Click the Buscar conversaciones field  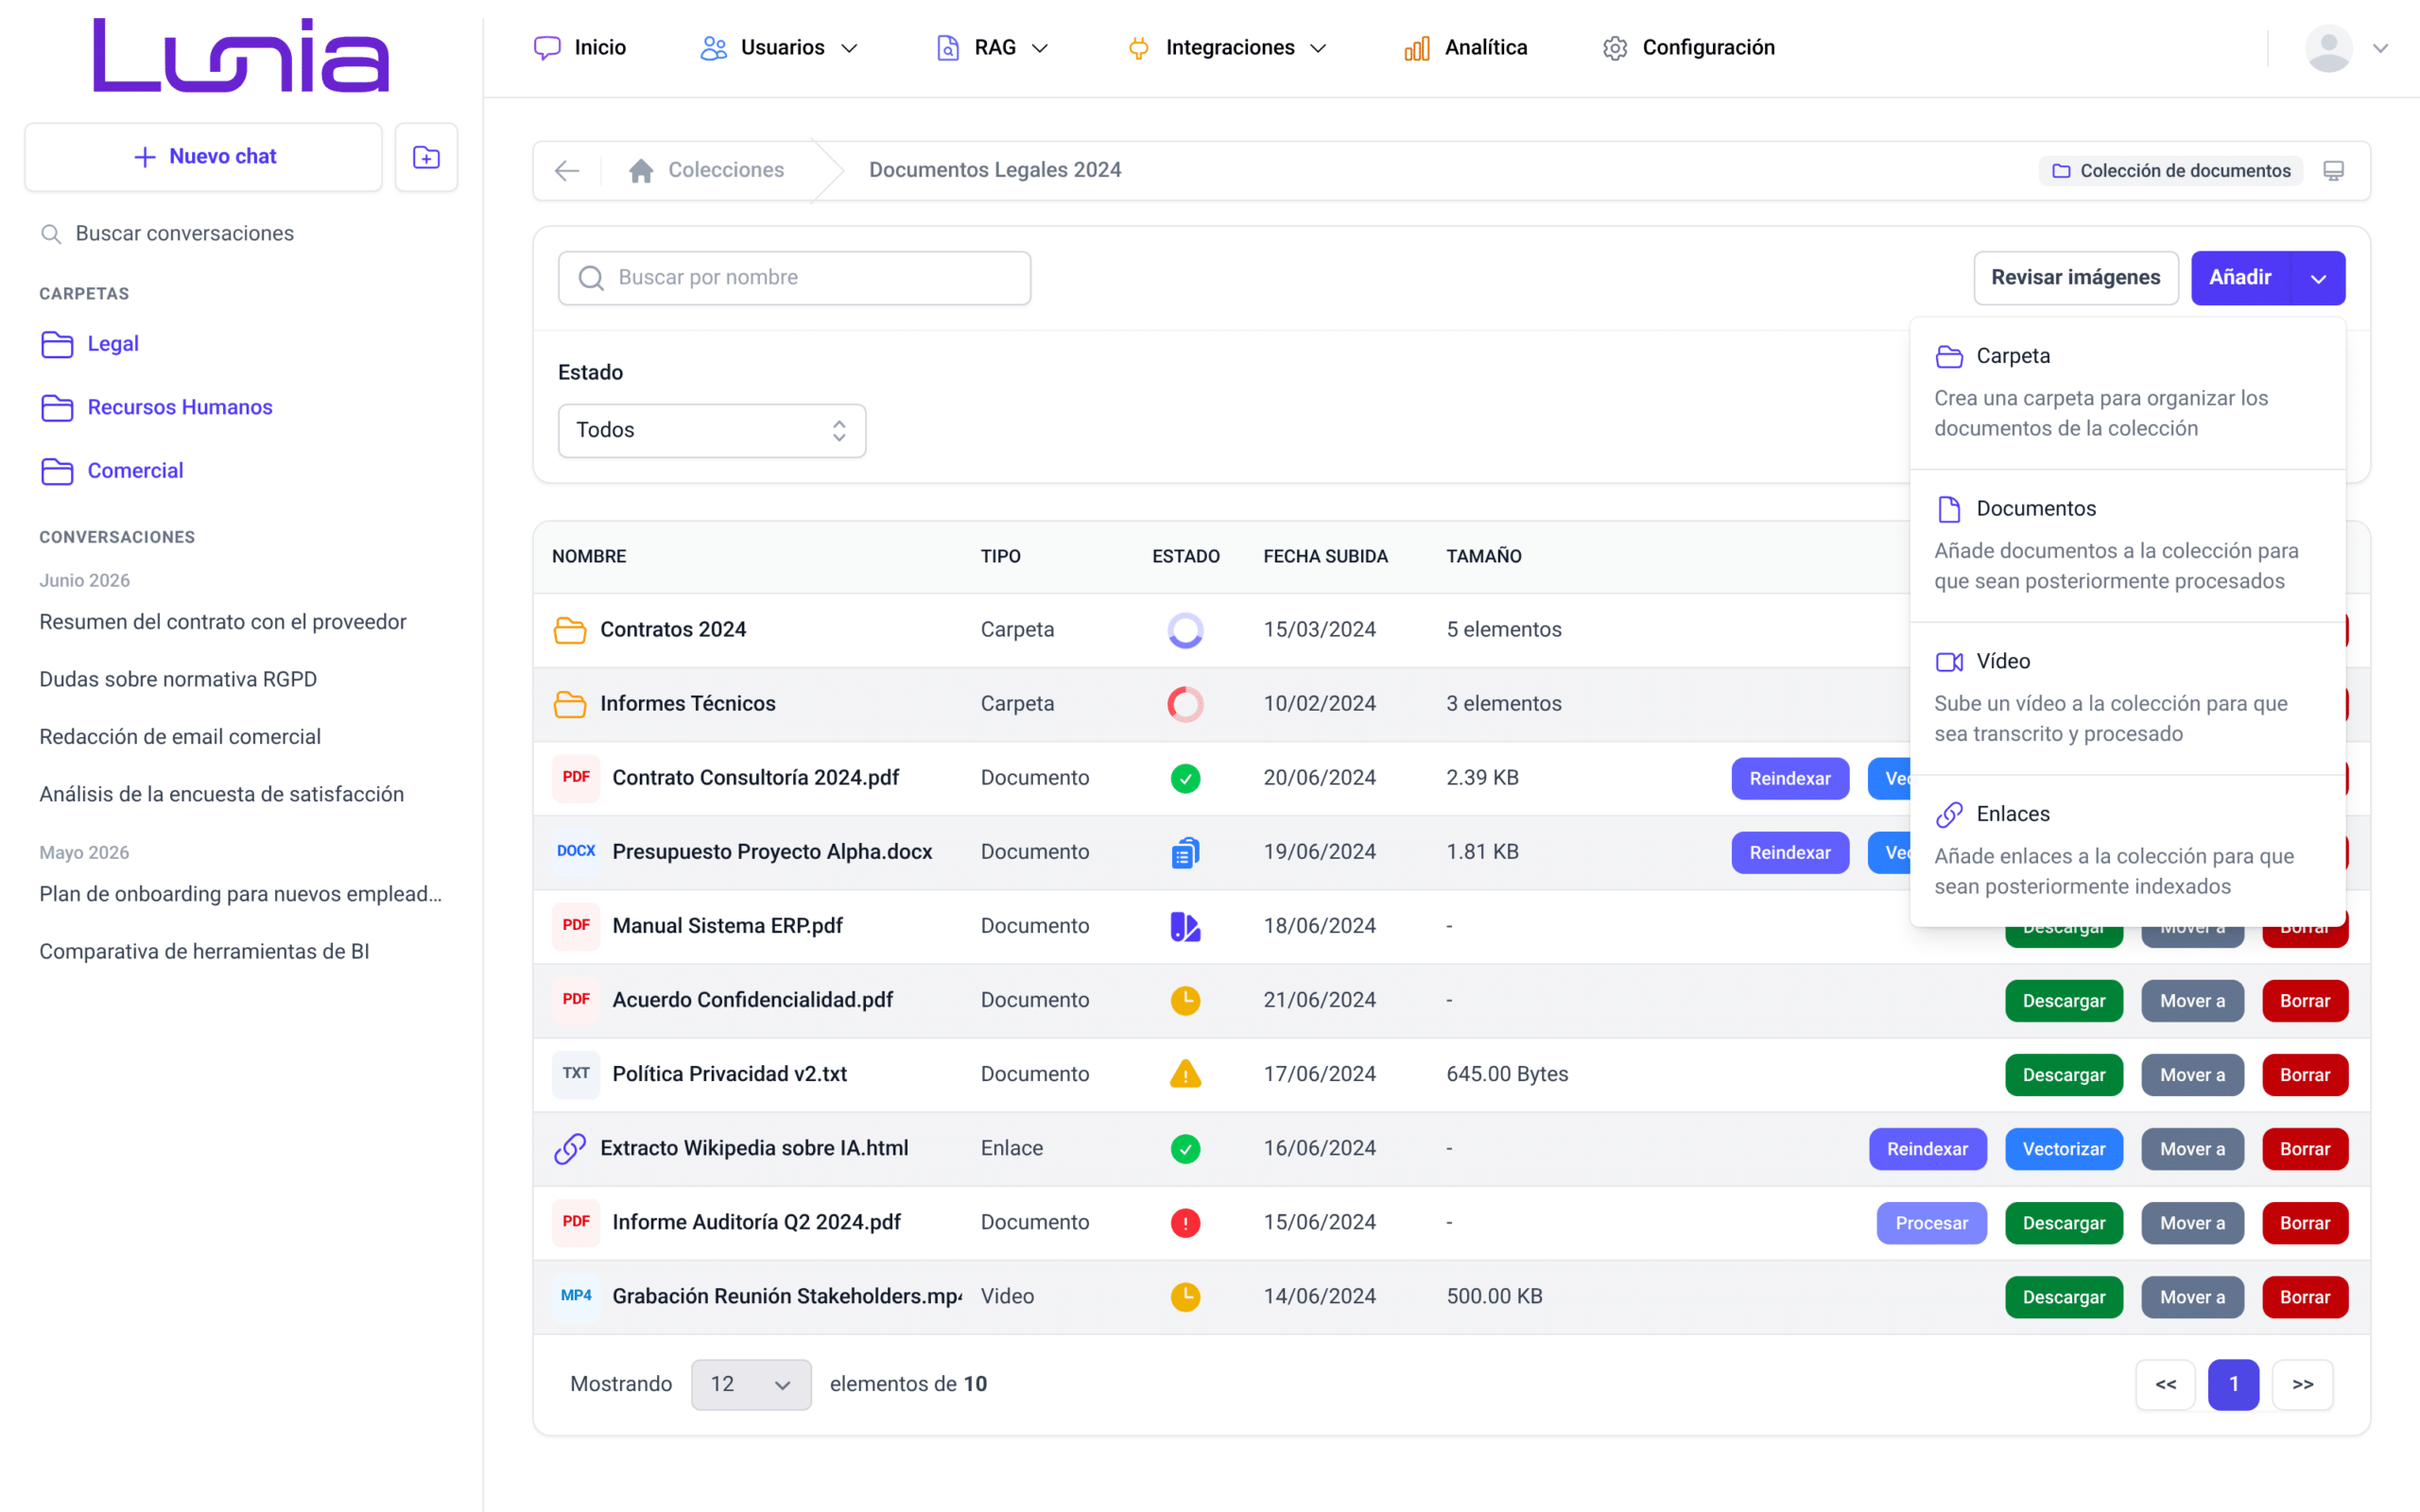pos(240,234)
